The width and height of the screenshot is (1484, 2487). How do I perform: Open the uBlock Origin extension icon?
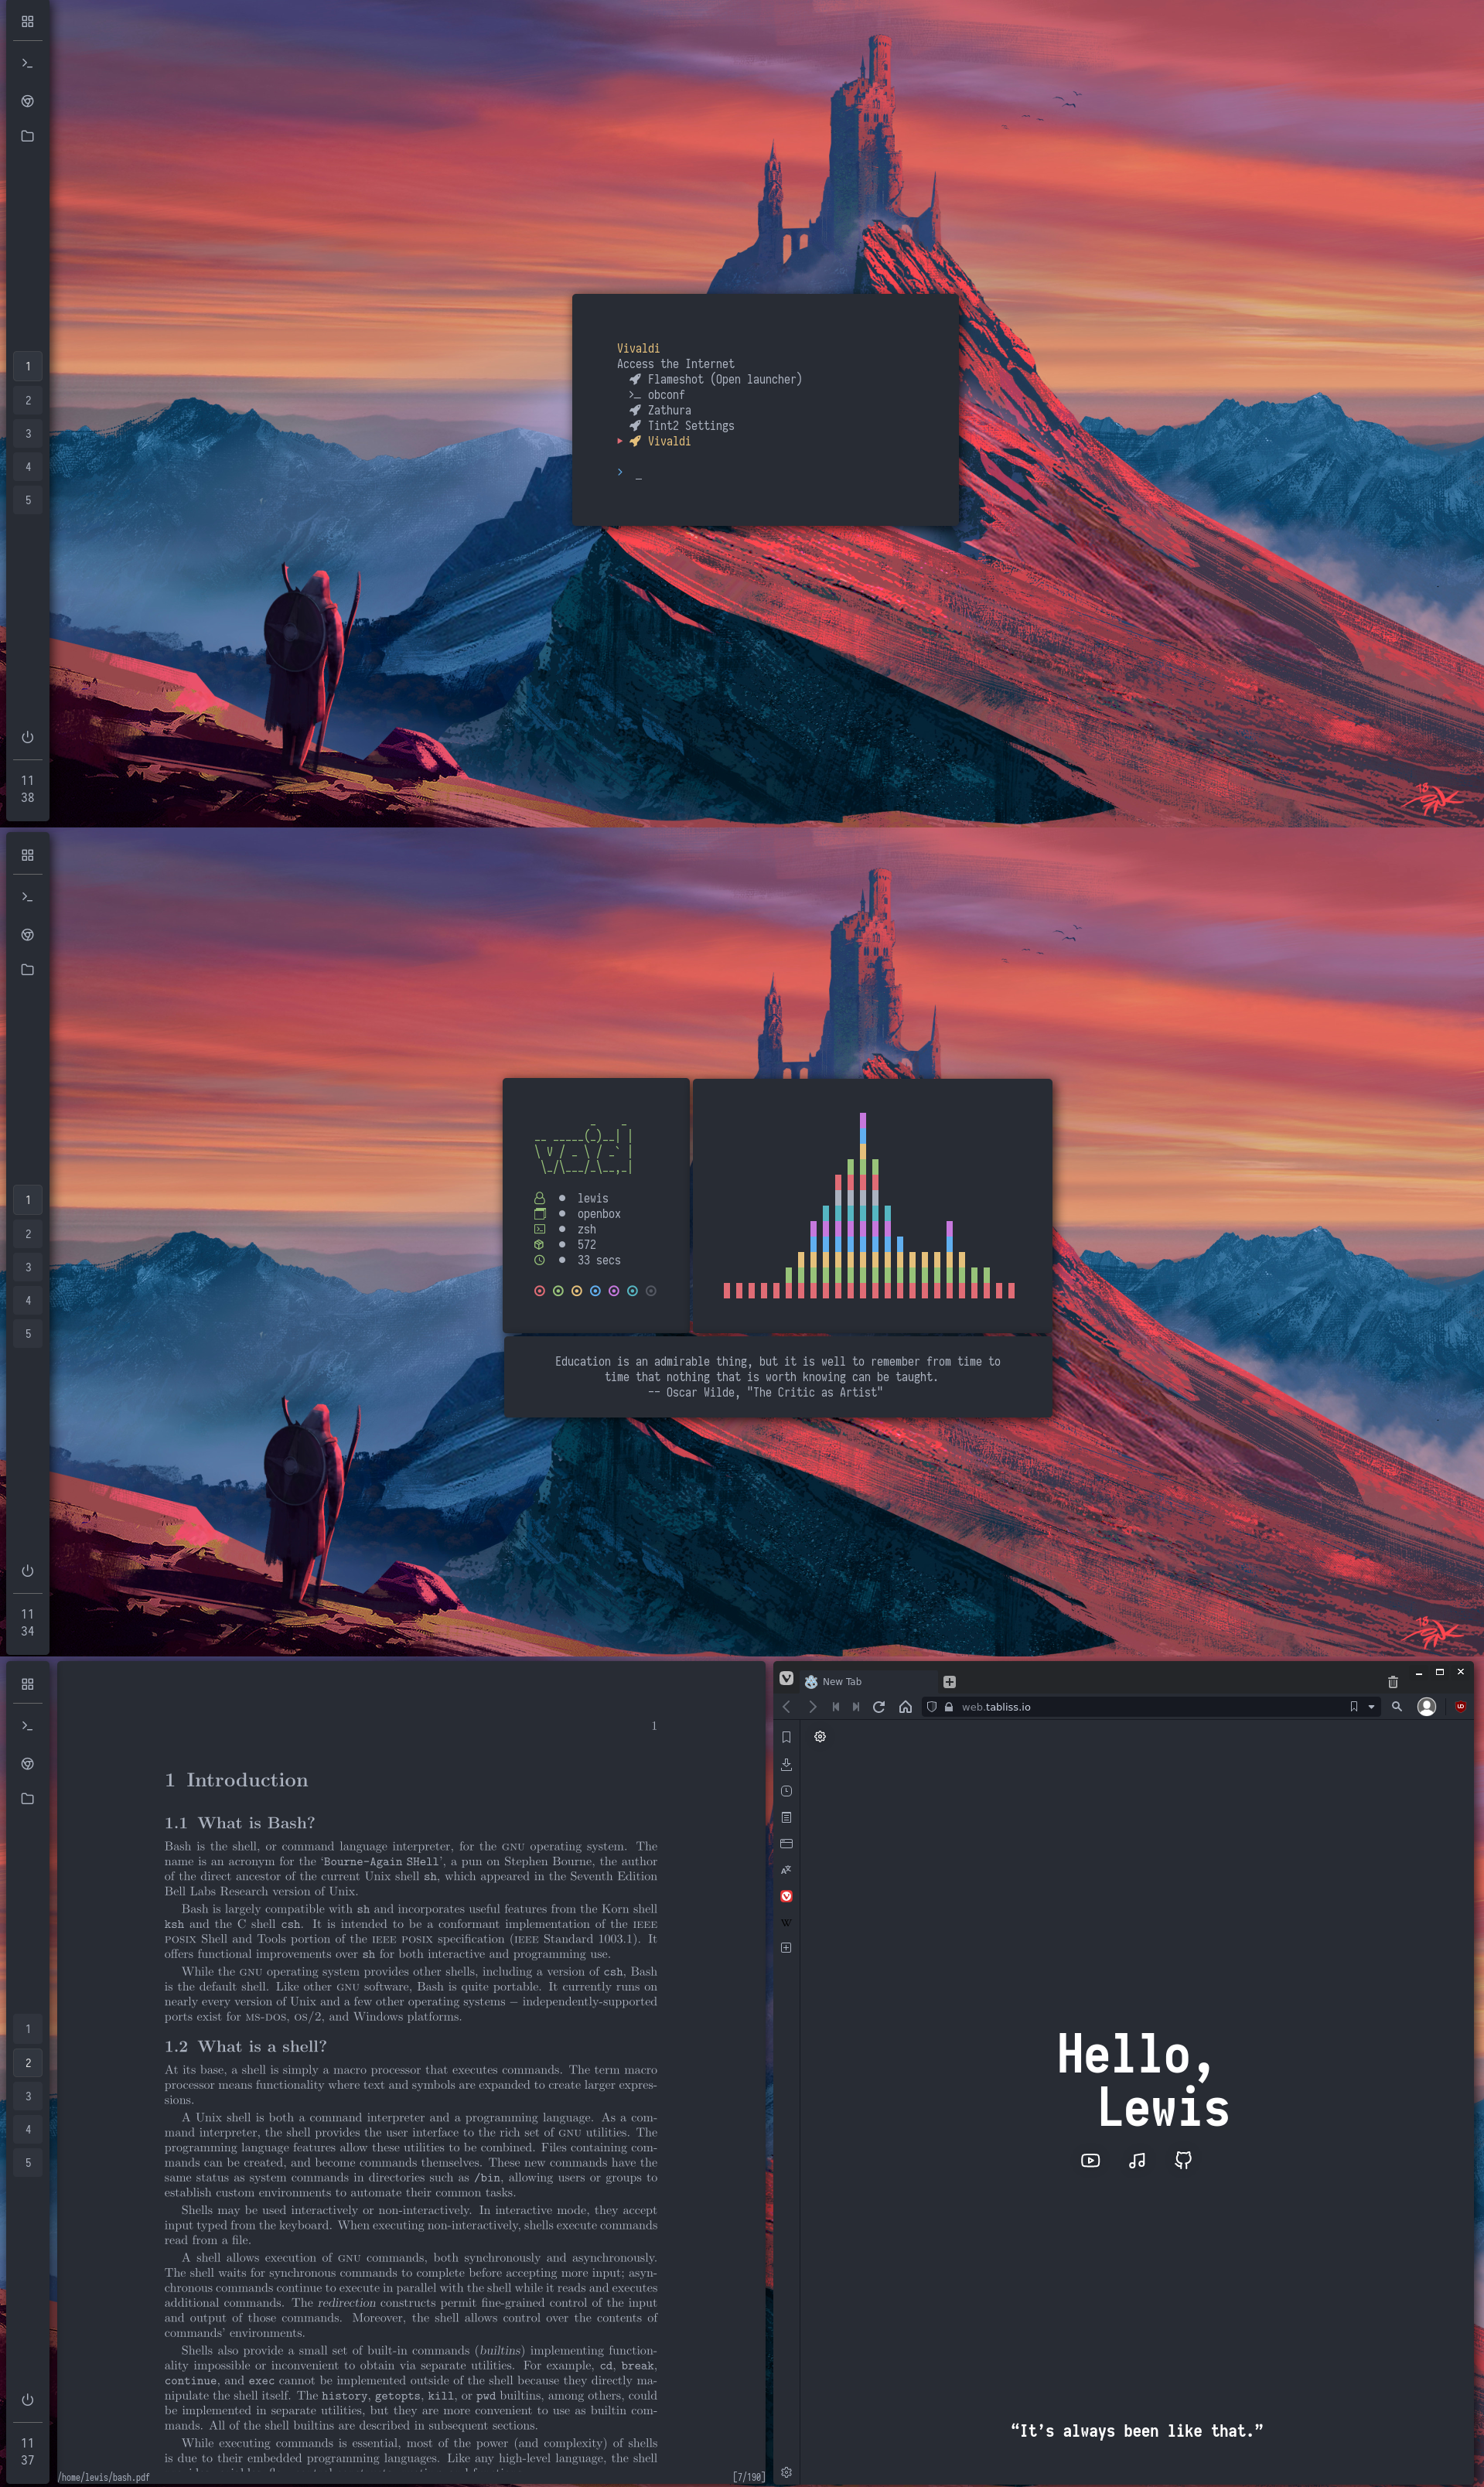[x=1460, y=1707]
